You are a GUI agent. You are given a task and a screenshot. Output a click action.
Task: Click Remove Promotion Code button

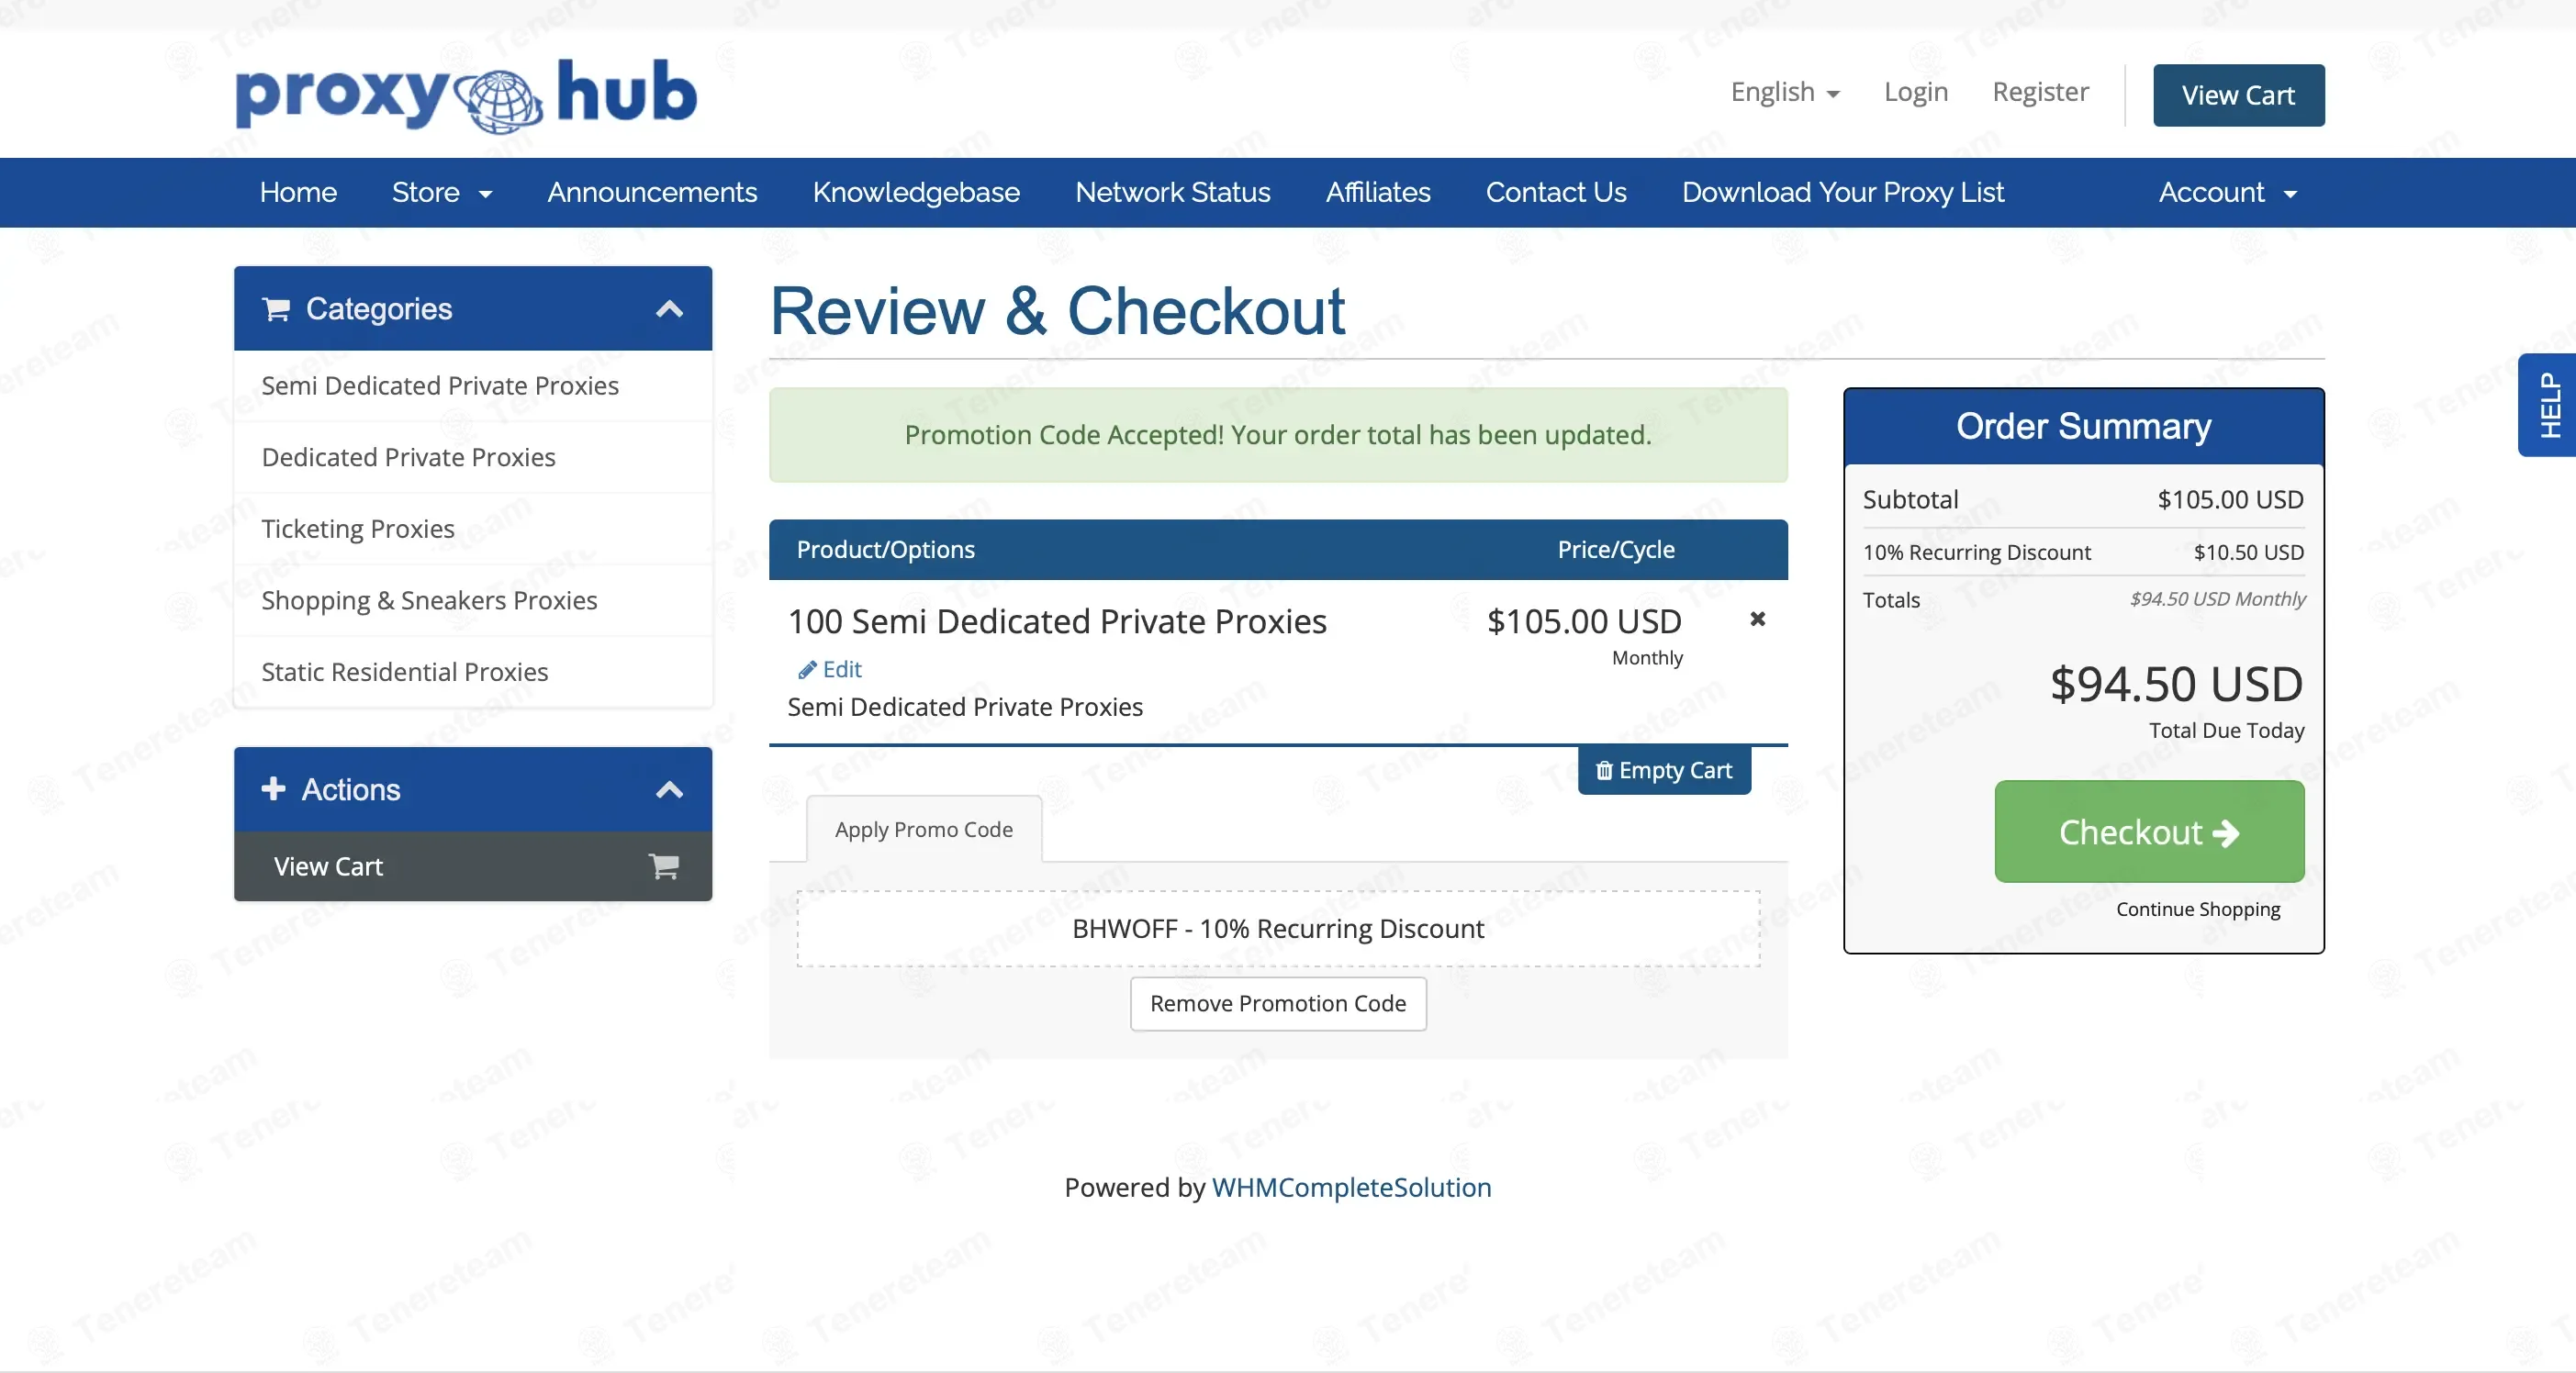(1277, 1003)
